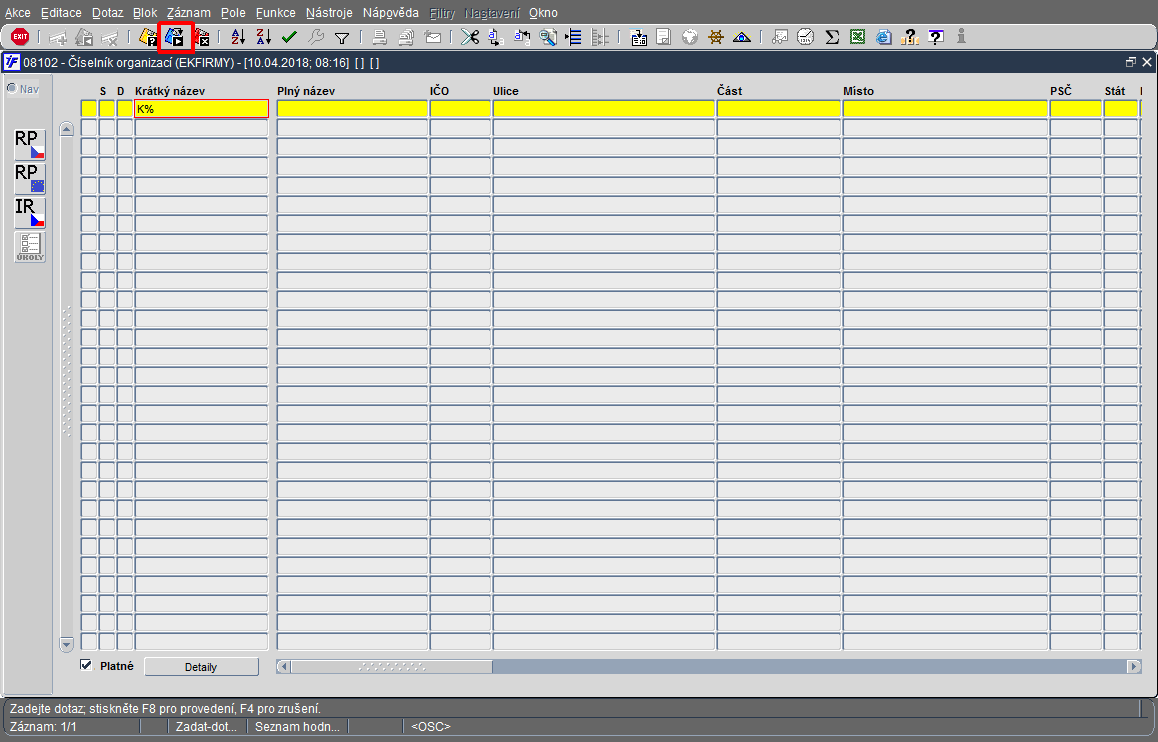Open the Akce menu
This screenshot has height=742, width=1158.
pyautogui.click(x=18, y=13)
